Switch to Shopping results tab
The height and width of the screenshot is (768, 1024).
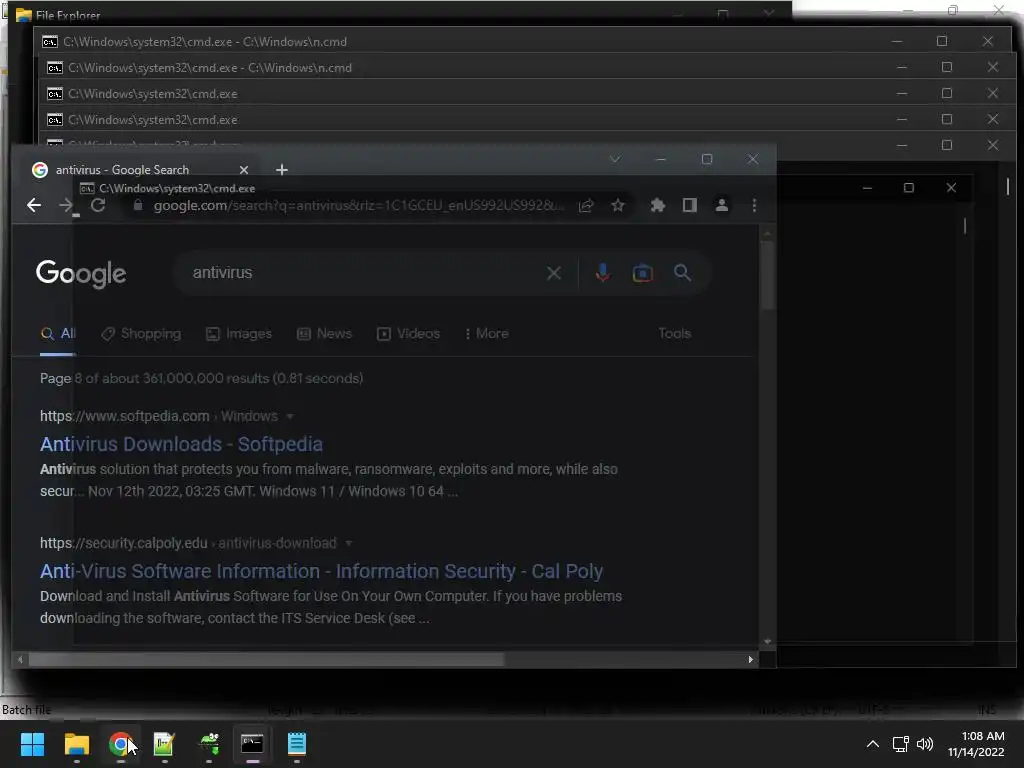pyautogui.click(x=141, y=334)
